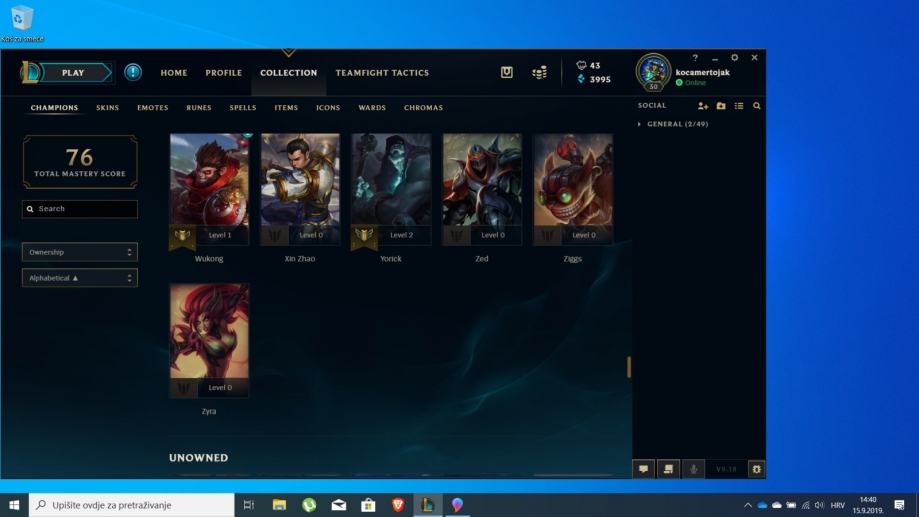Switch to SKINS sub-tab
Screen dimensions: 919x517
coord(107,108)
